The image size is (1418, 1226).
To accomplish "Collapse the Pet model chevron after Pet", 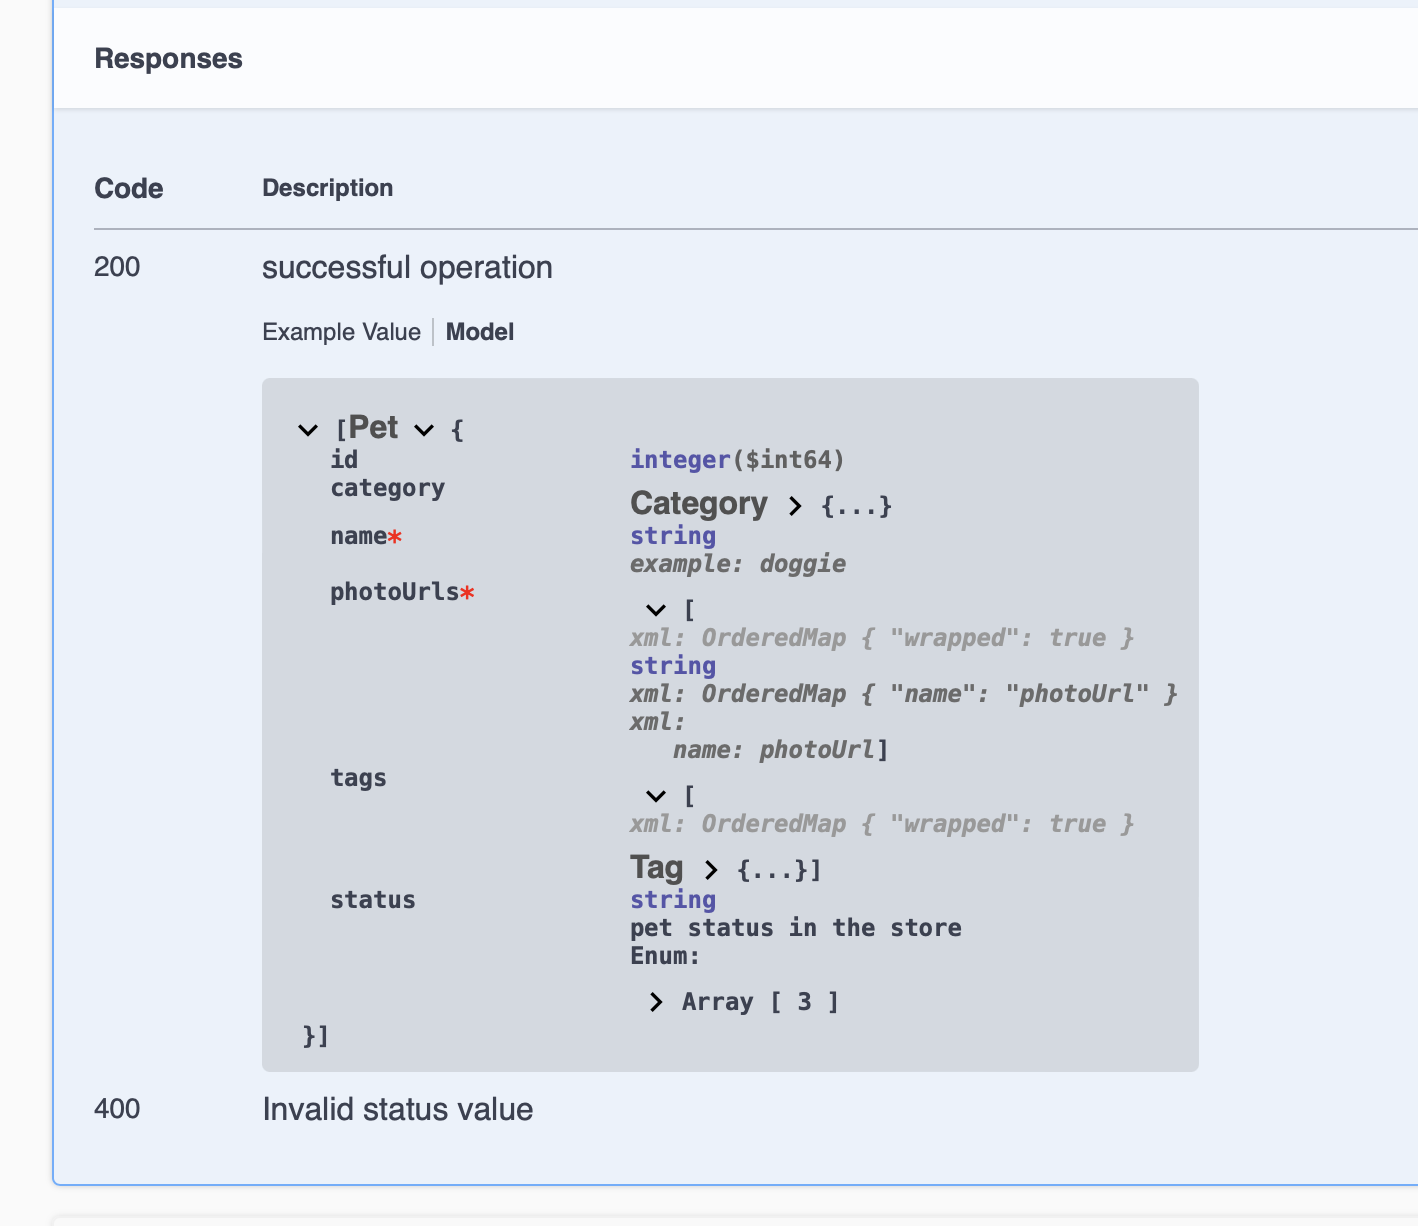I will (424, 430).
